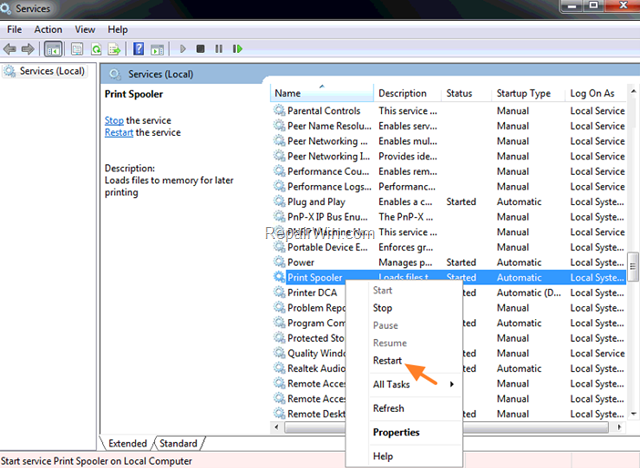Open the Help menu in the menu bar
Viewport: 640px width, 468px height.
(118, 30)
